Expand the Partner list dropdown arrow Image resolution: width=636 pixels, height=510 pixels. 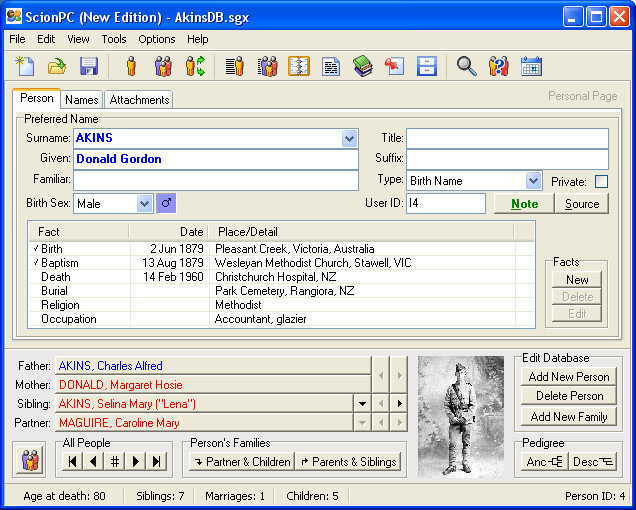tap(362, 423)
